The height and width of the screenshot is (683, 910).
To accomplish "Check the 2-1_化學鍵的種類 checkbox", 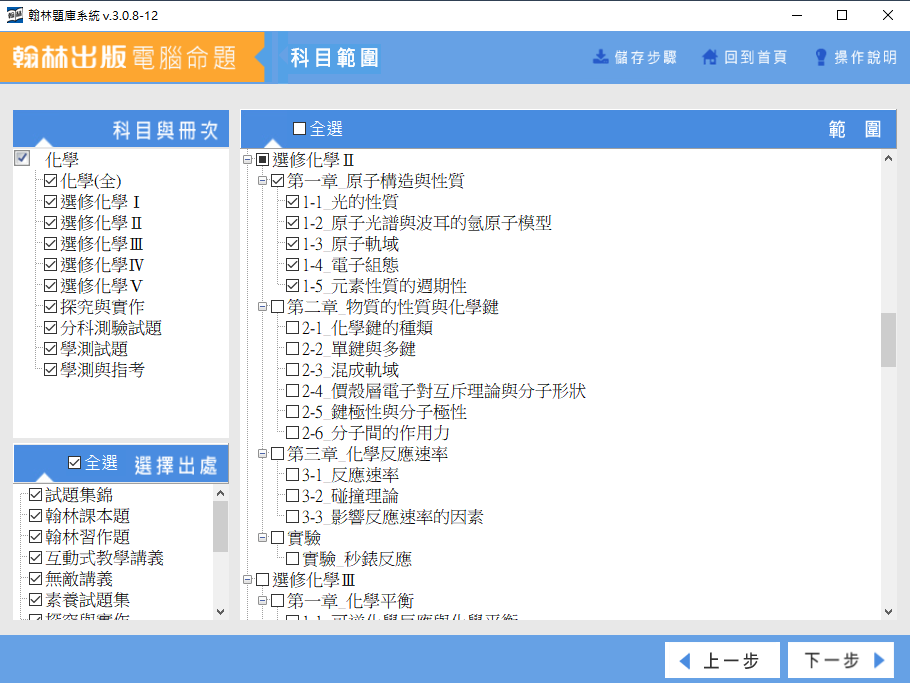I will 292,328.
